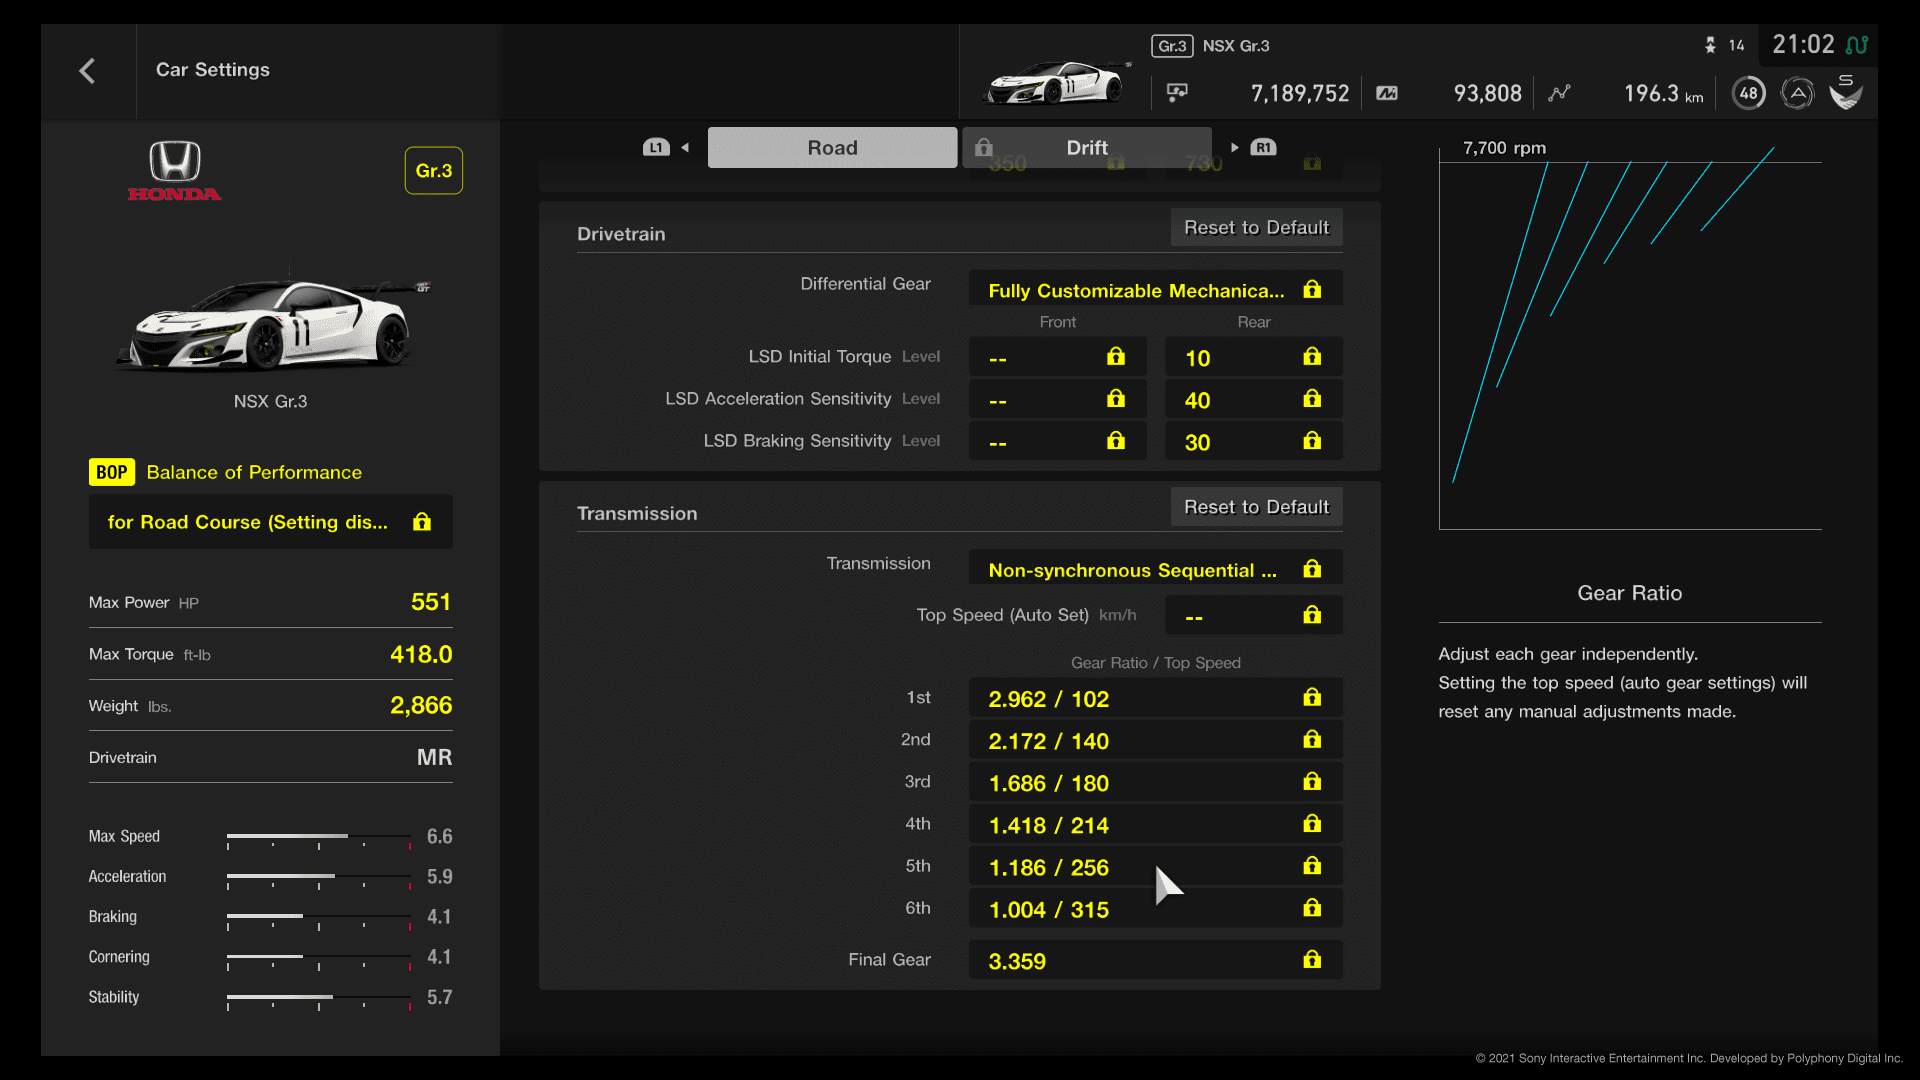Screen dimensions: 1920x1080
Task: Click the lock icon on the Drift tab
Action: click(x=984, y=147)
